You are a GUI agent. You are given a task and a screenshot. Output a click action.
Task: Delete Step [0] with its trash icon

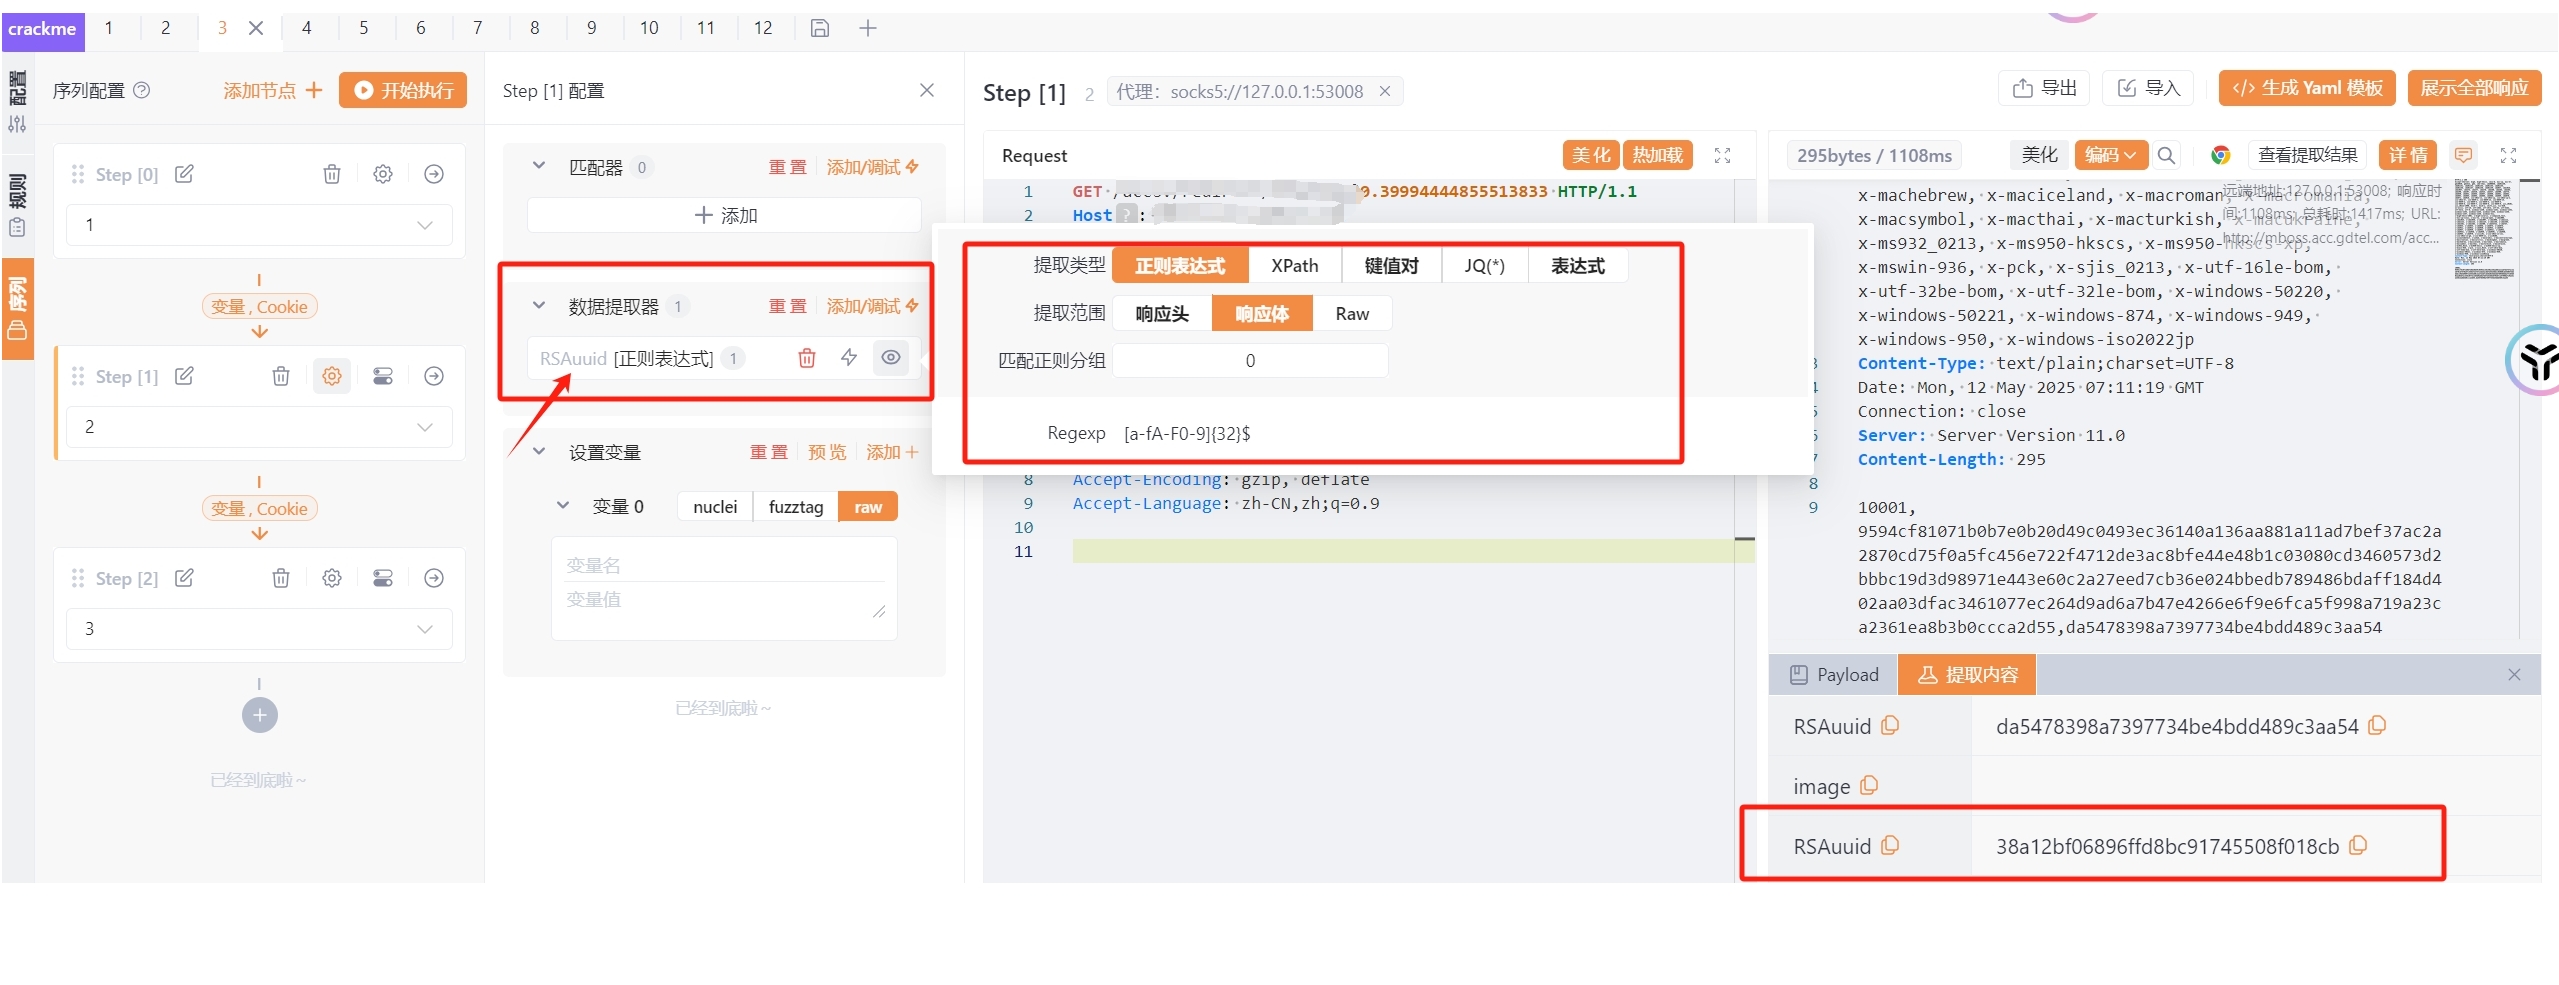click(x=332, y=174)
